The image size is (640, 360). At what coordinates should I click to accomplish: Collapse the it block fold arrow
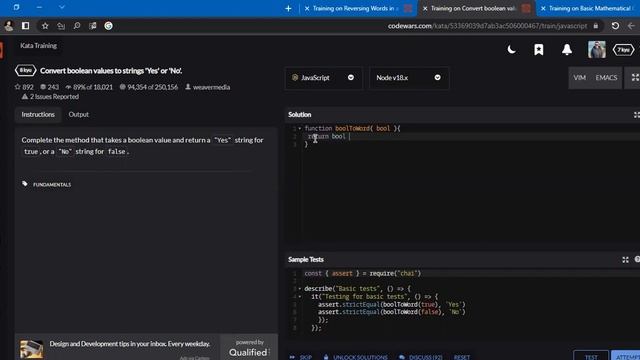click(x=300, y=297)
